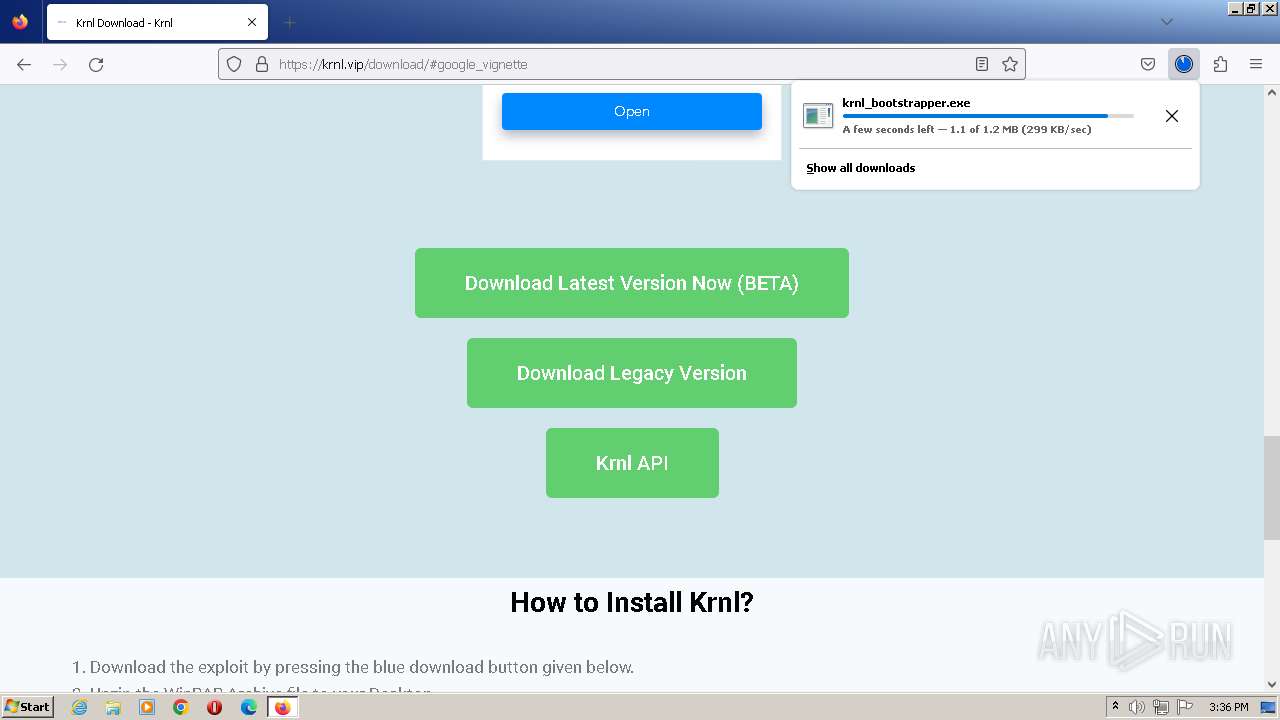Toggle reader view icon in address bar
The width and height of the screenshot is (1280, 720).
pos(982,64)
